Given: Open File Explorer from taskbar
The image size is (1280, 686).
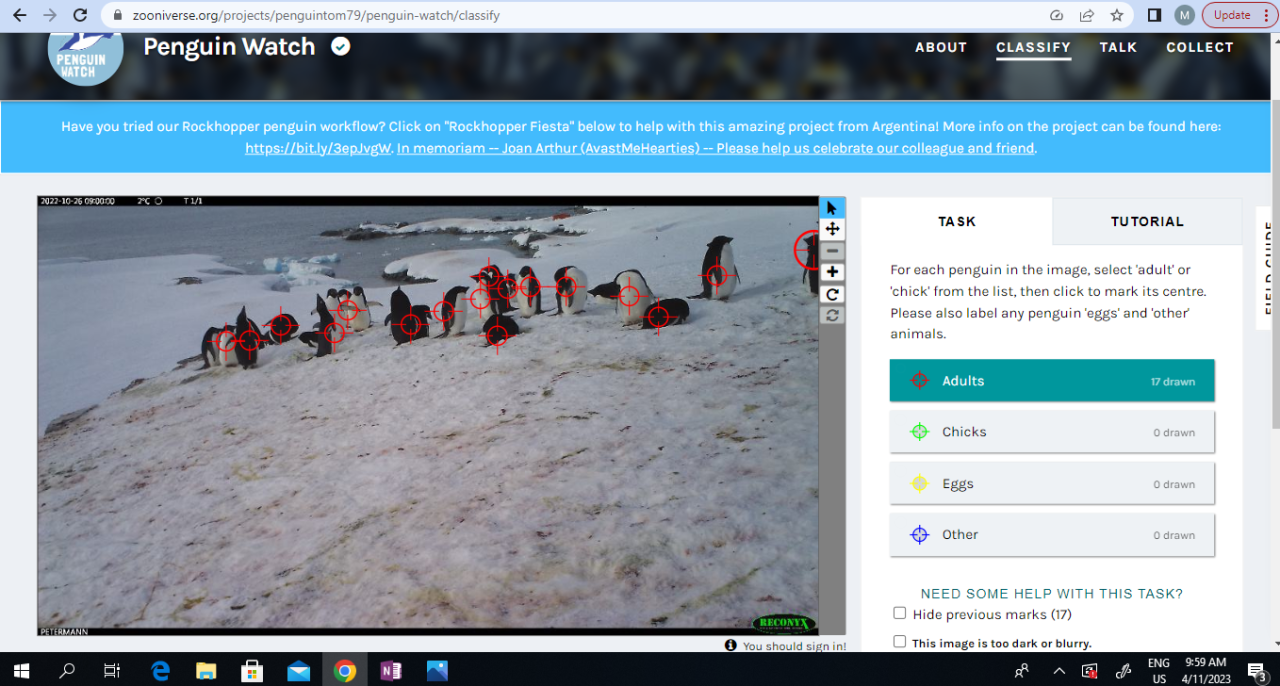Looking at the screenshot, I should click(x=206, y=670).
